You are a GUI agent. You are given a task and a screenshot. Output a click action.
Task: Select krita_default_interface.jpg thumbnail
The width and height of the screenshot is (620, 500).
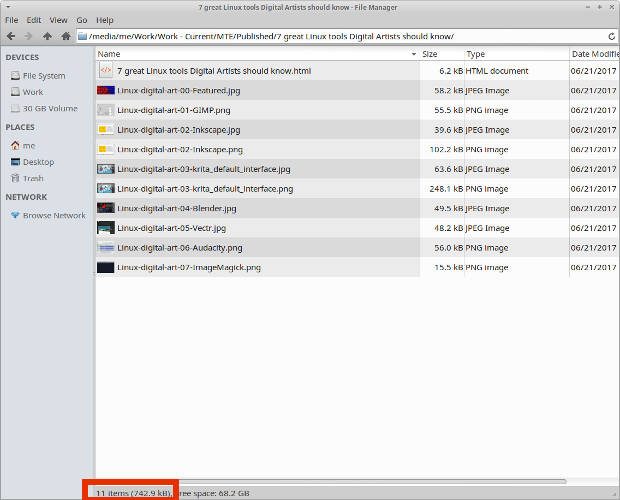tap(106, 169)
